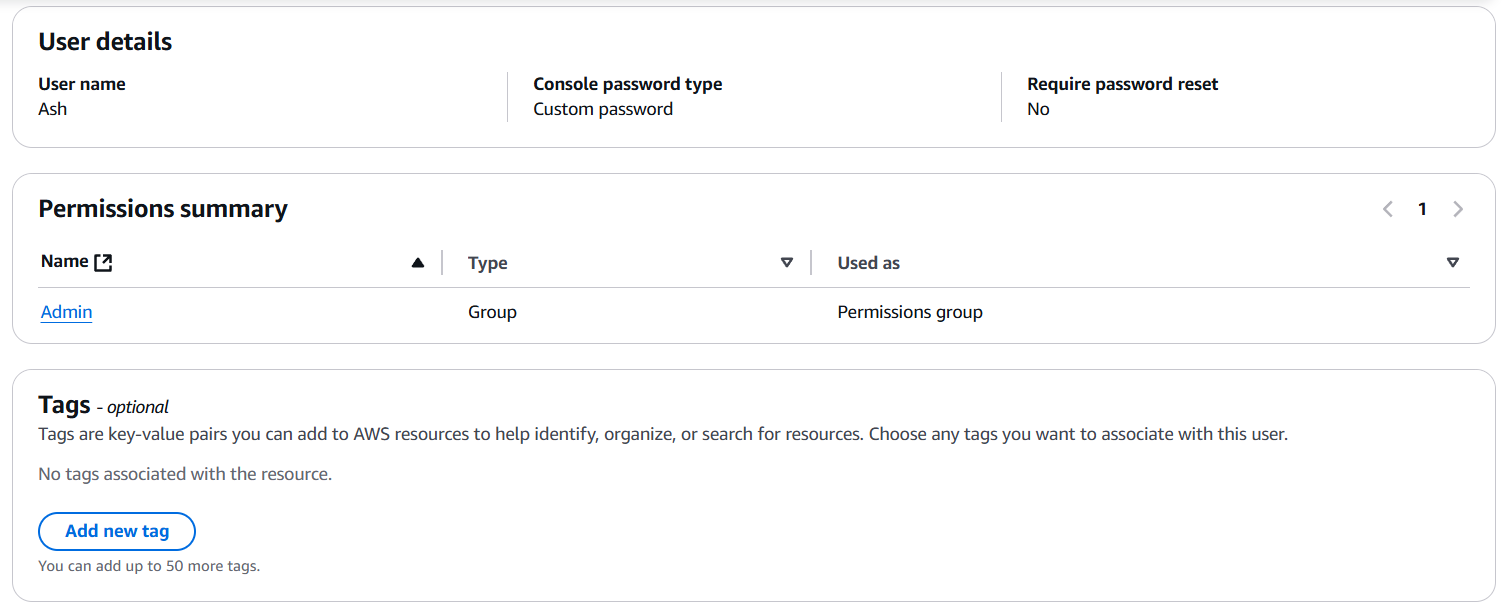Click the Custom password value text
The height and width of the screenshot is (608, 1503).
(603, 109)
